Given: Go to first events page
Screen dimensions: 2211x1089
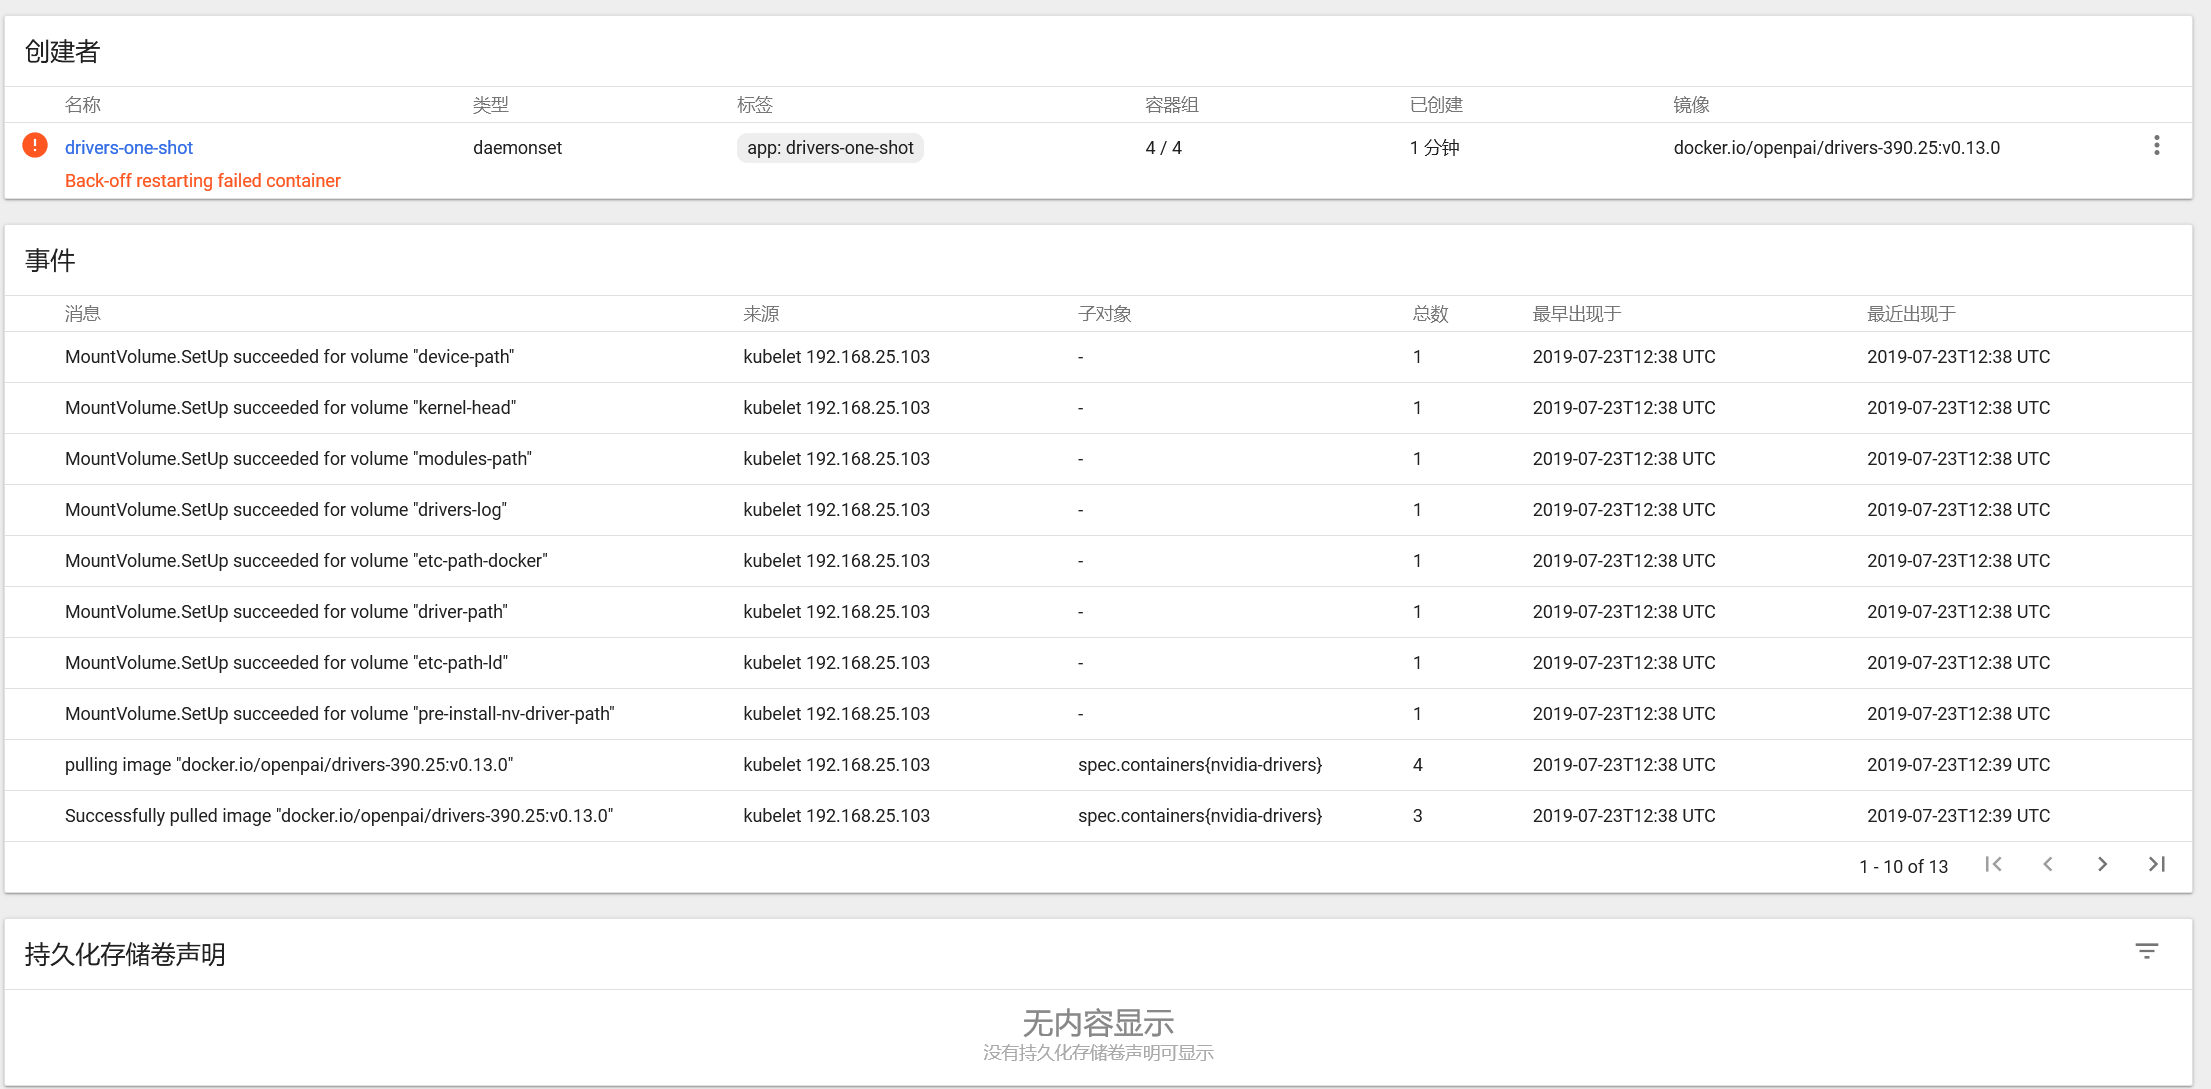Looking at the screenshot, I should pos(1993,865).
